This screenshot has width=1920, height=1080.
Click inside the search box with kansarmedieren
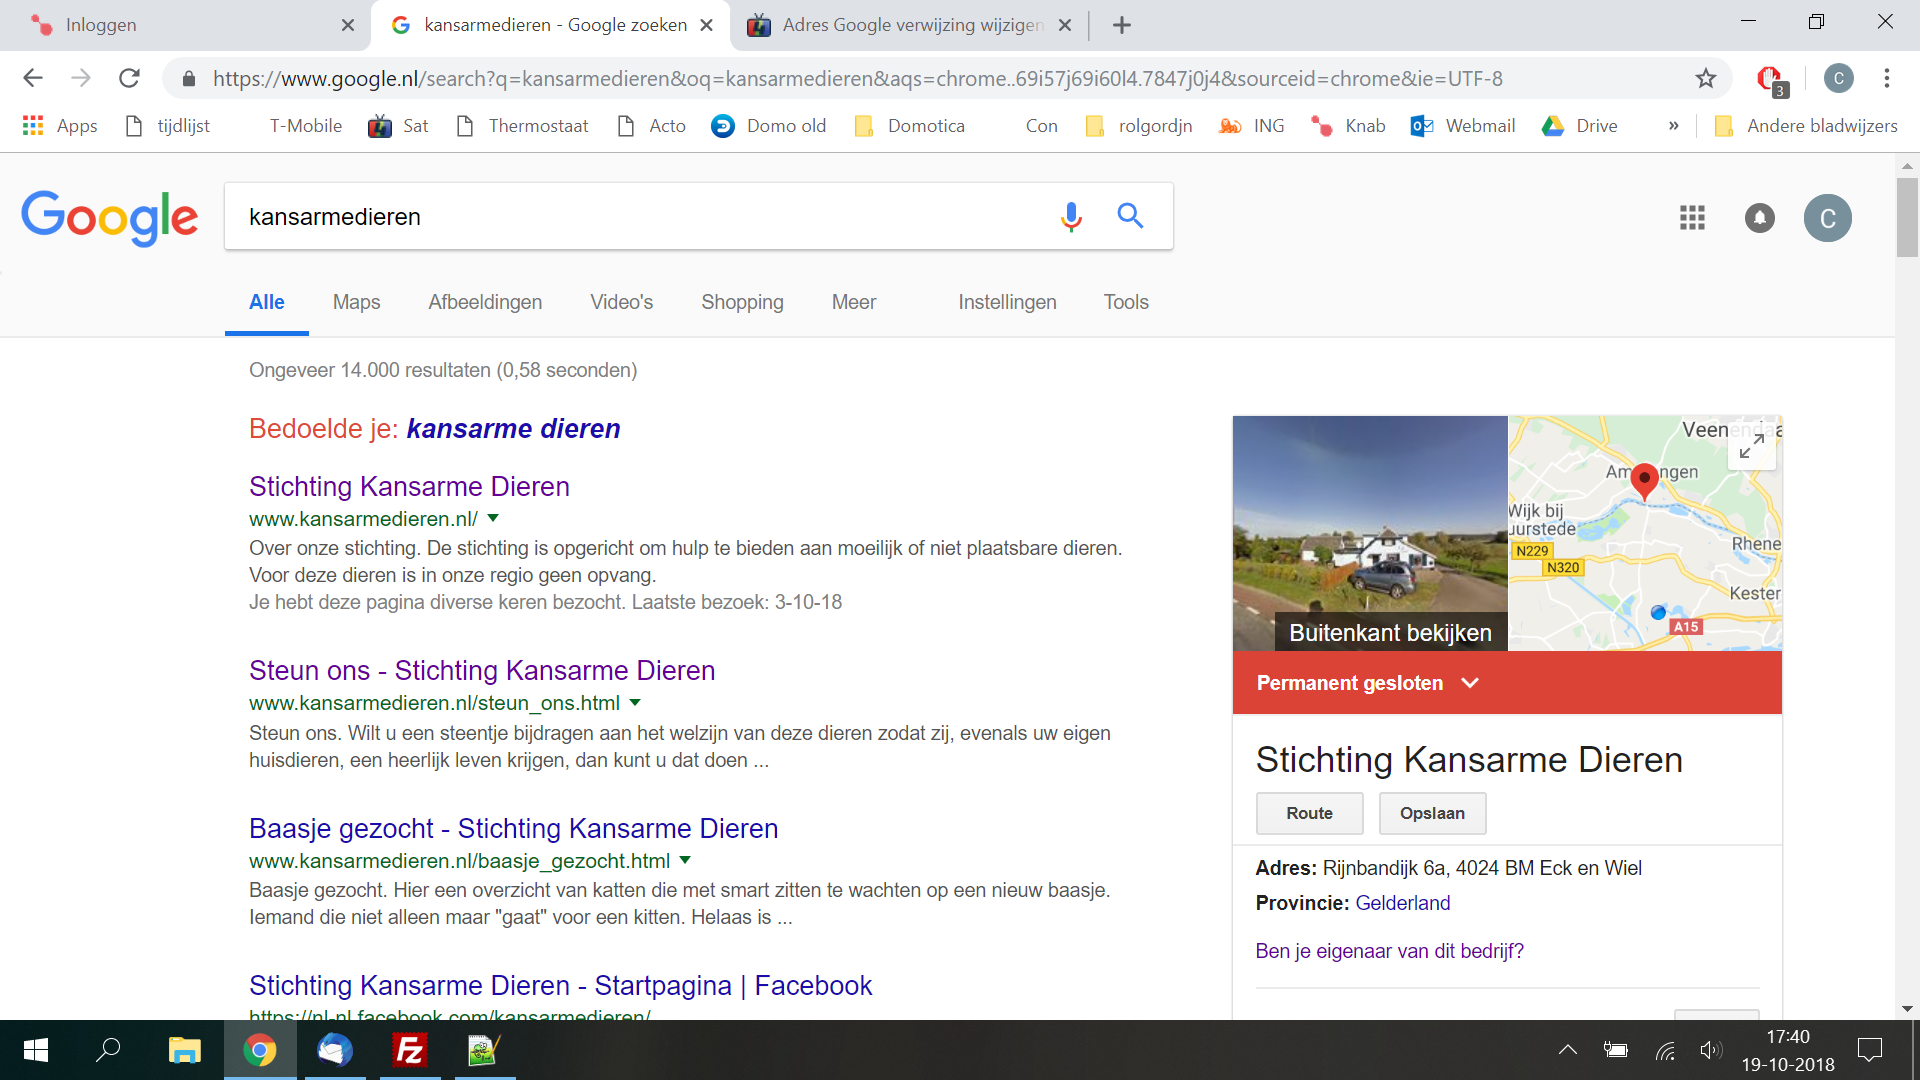pos(600,216)
